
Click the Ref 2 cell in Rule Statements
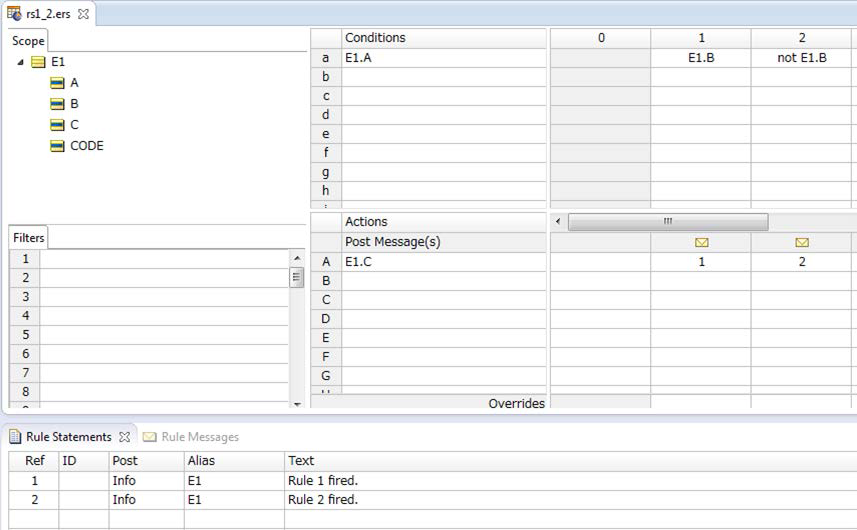pos(34,500)
